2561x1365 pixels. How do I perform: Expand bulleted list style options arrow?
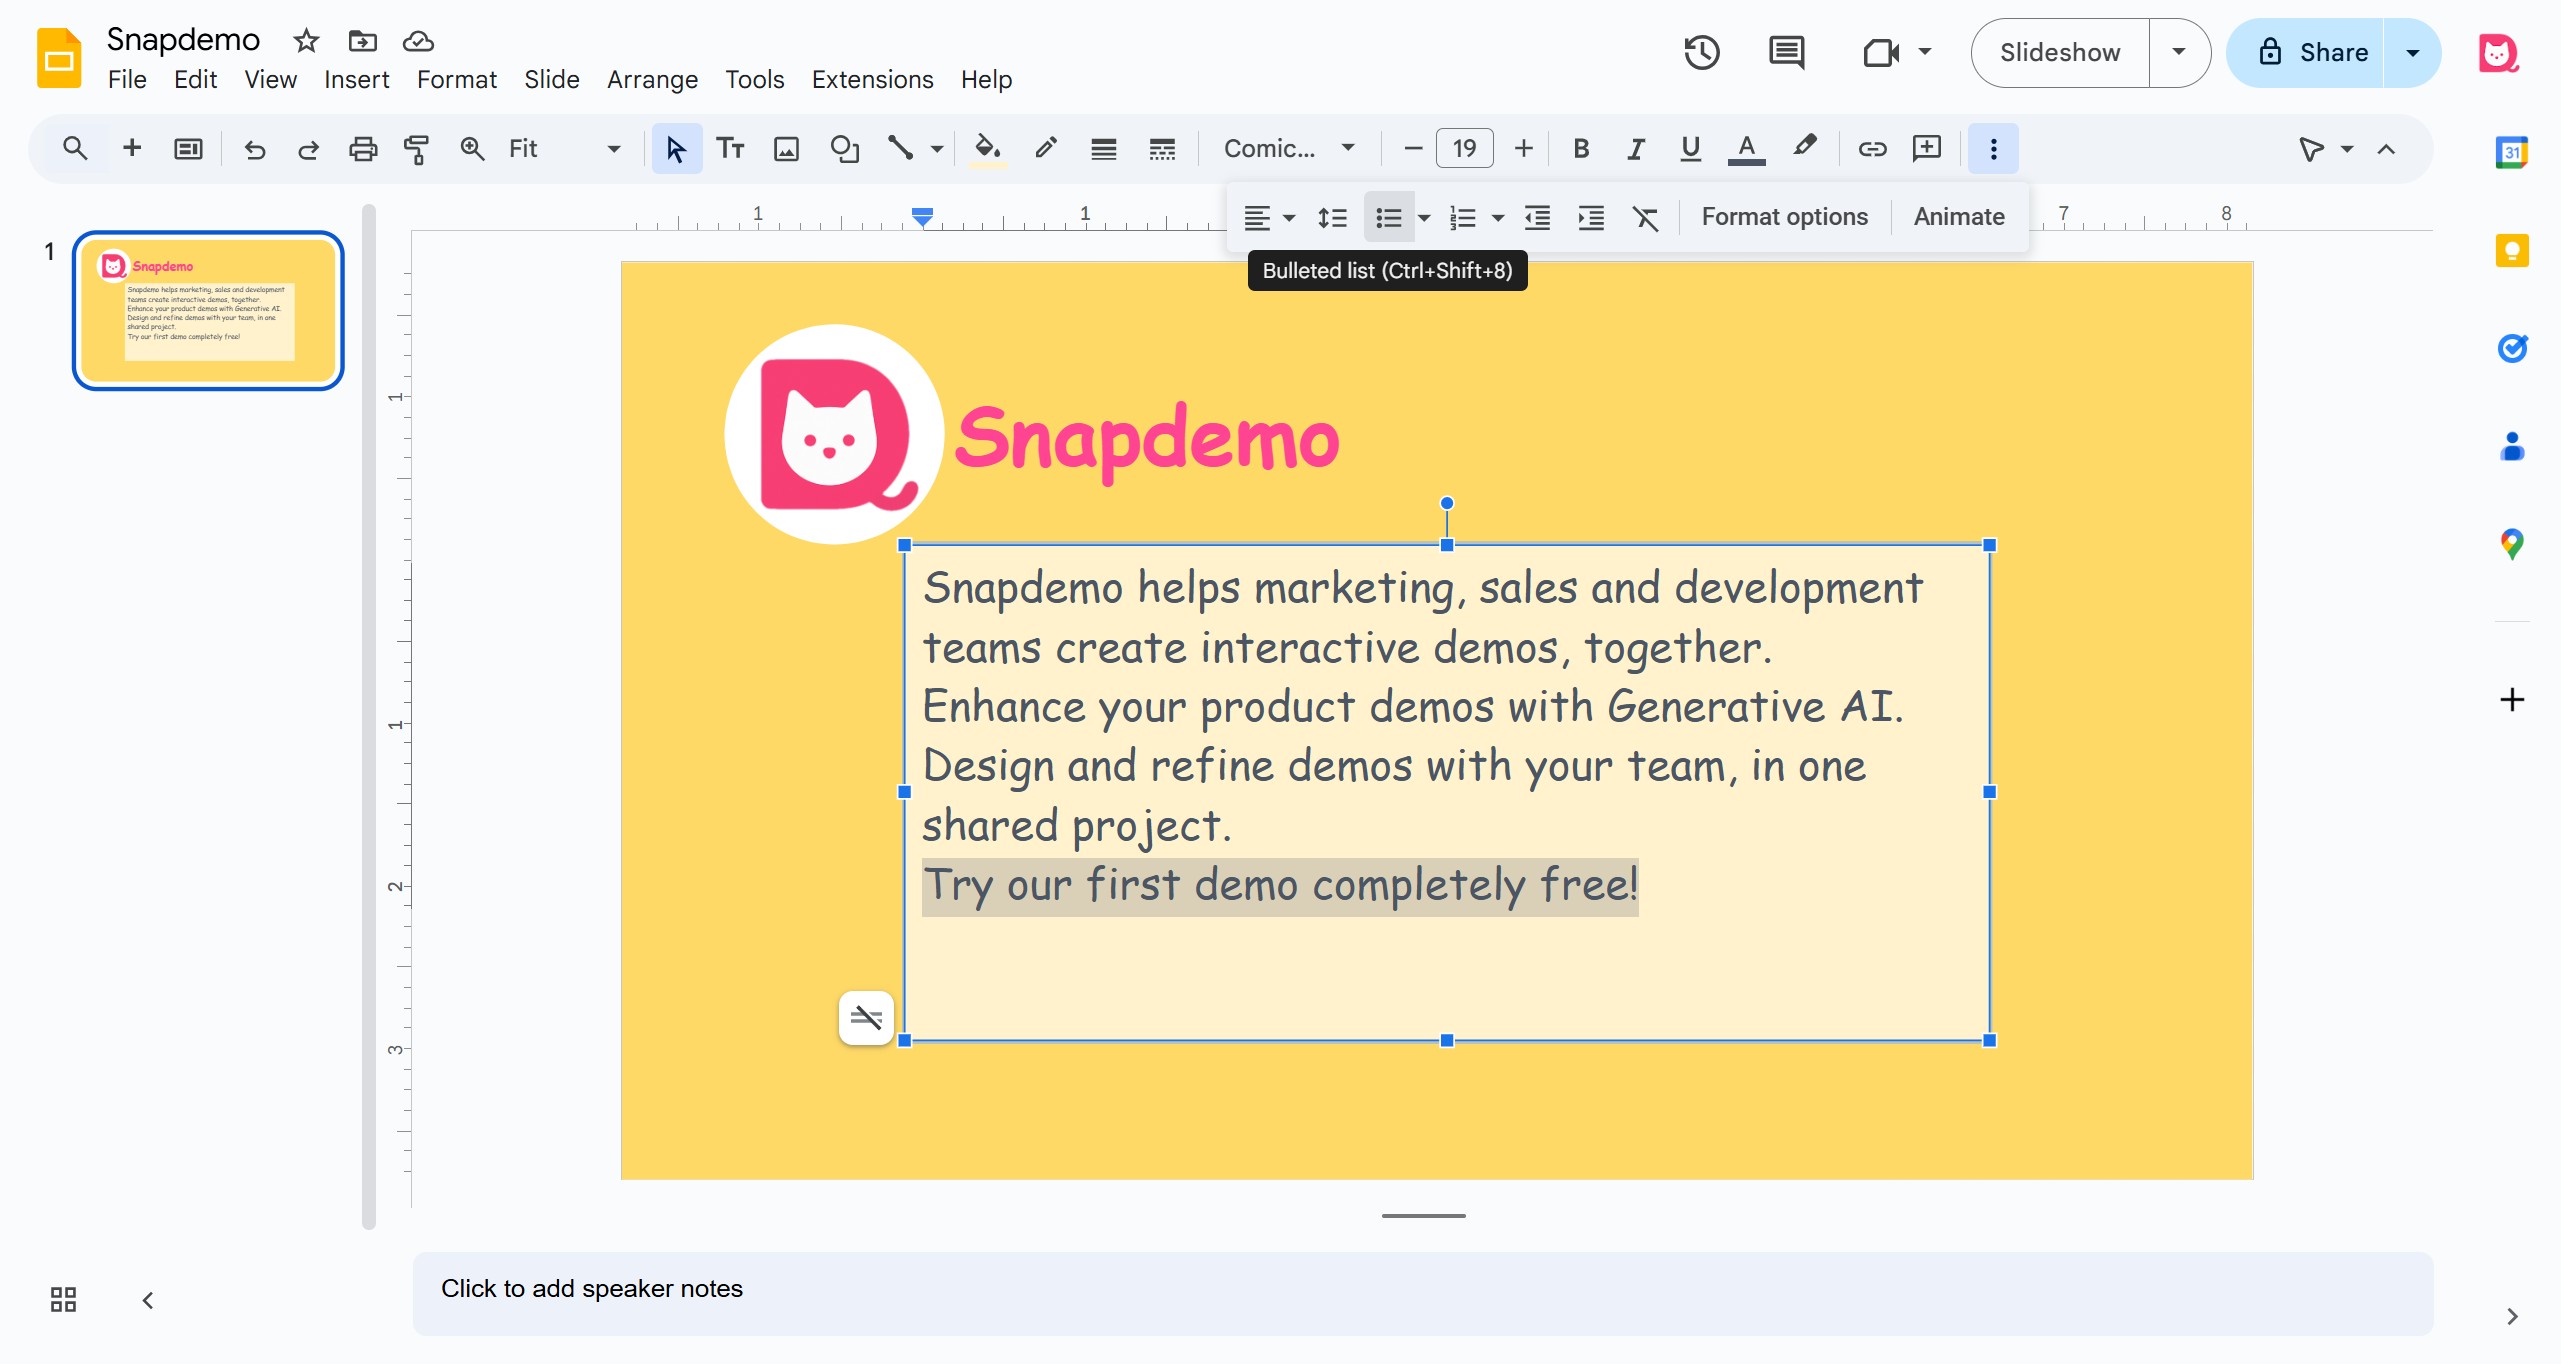coord(1424,217)
